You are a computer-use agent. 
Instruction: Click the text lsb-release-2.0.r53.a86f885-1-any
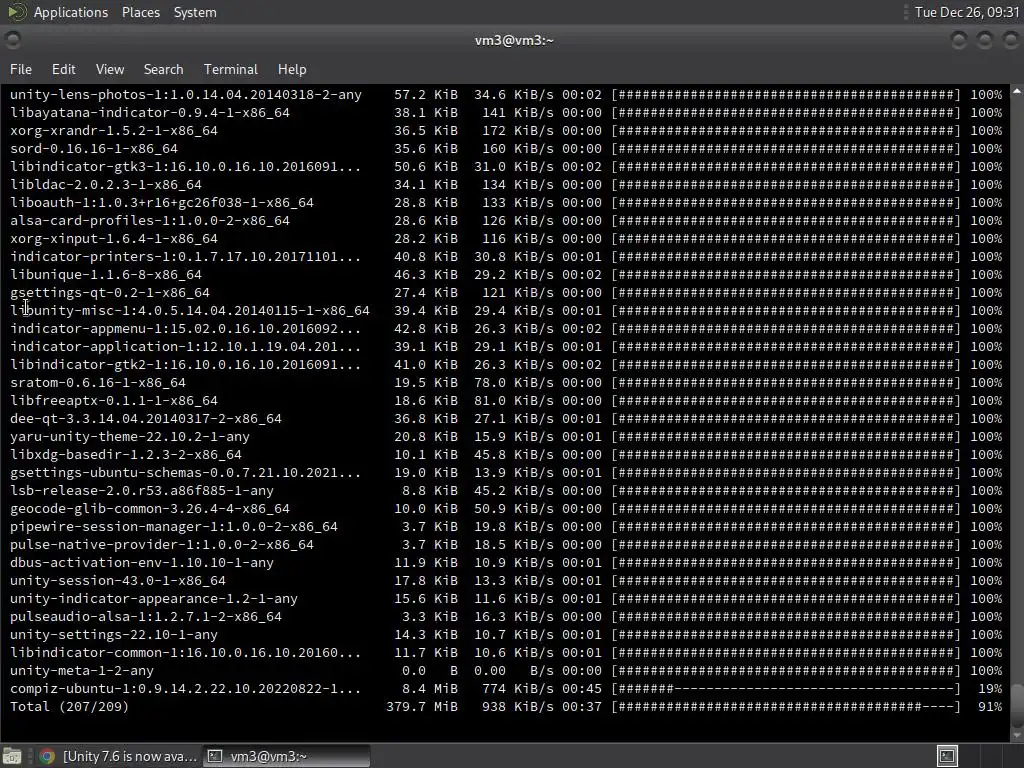[x=142, y=490]
